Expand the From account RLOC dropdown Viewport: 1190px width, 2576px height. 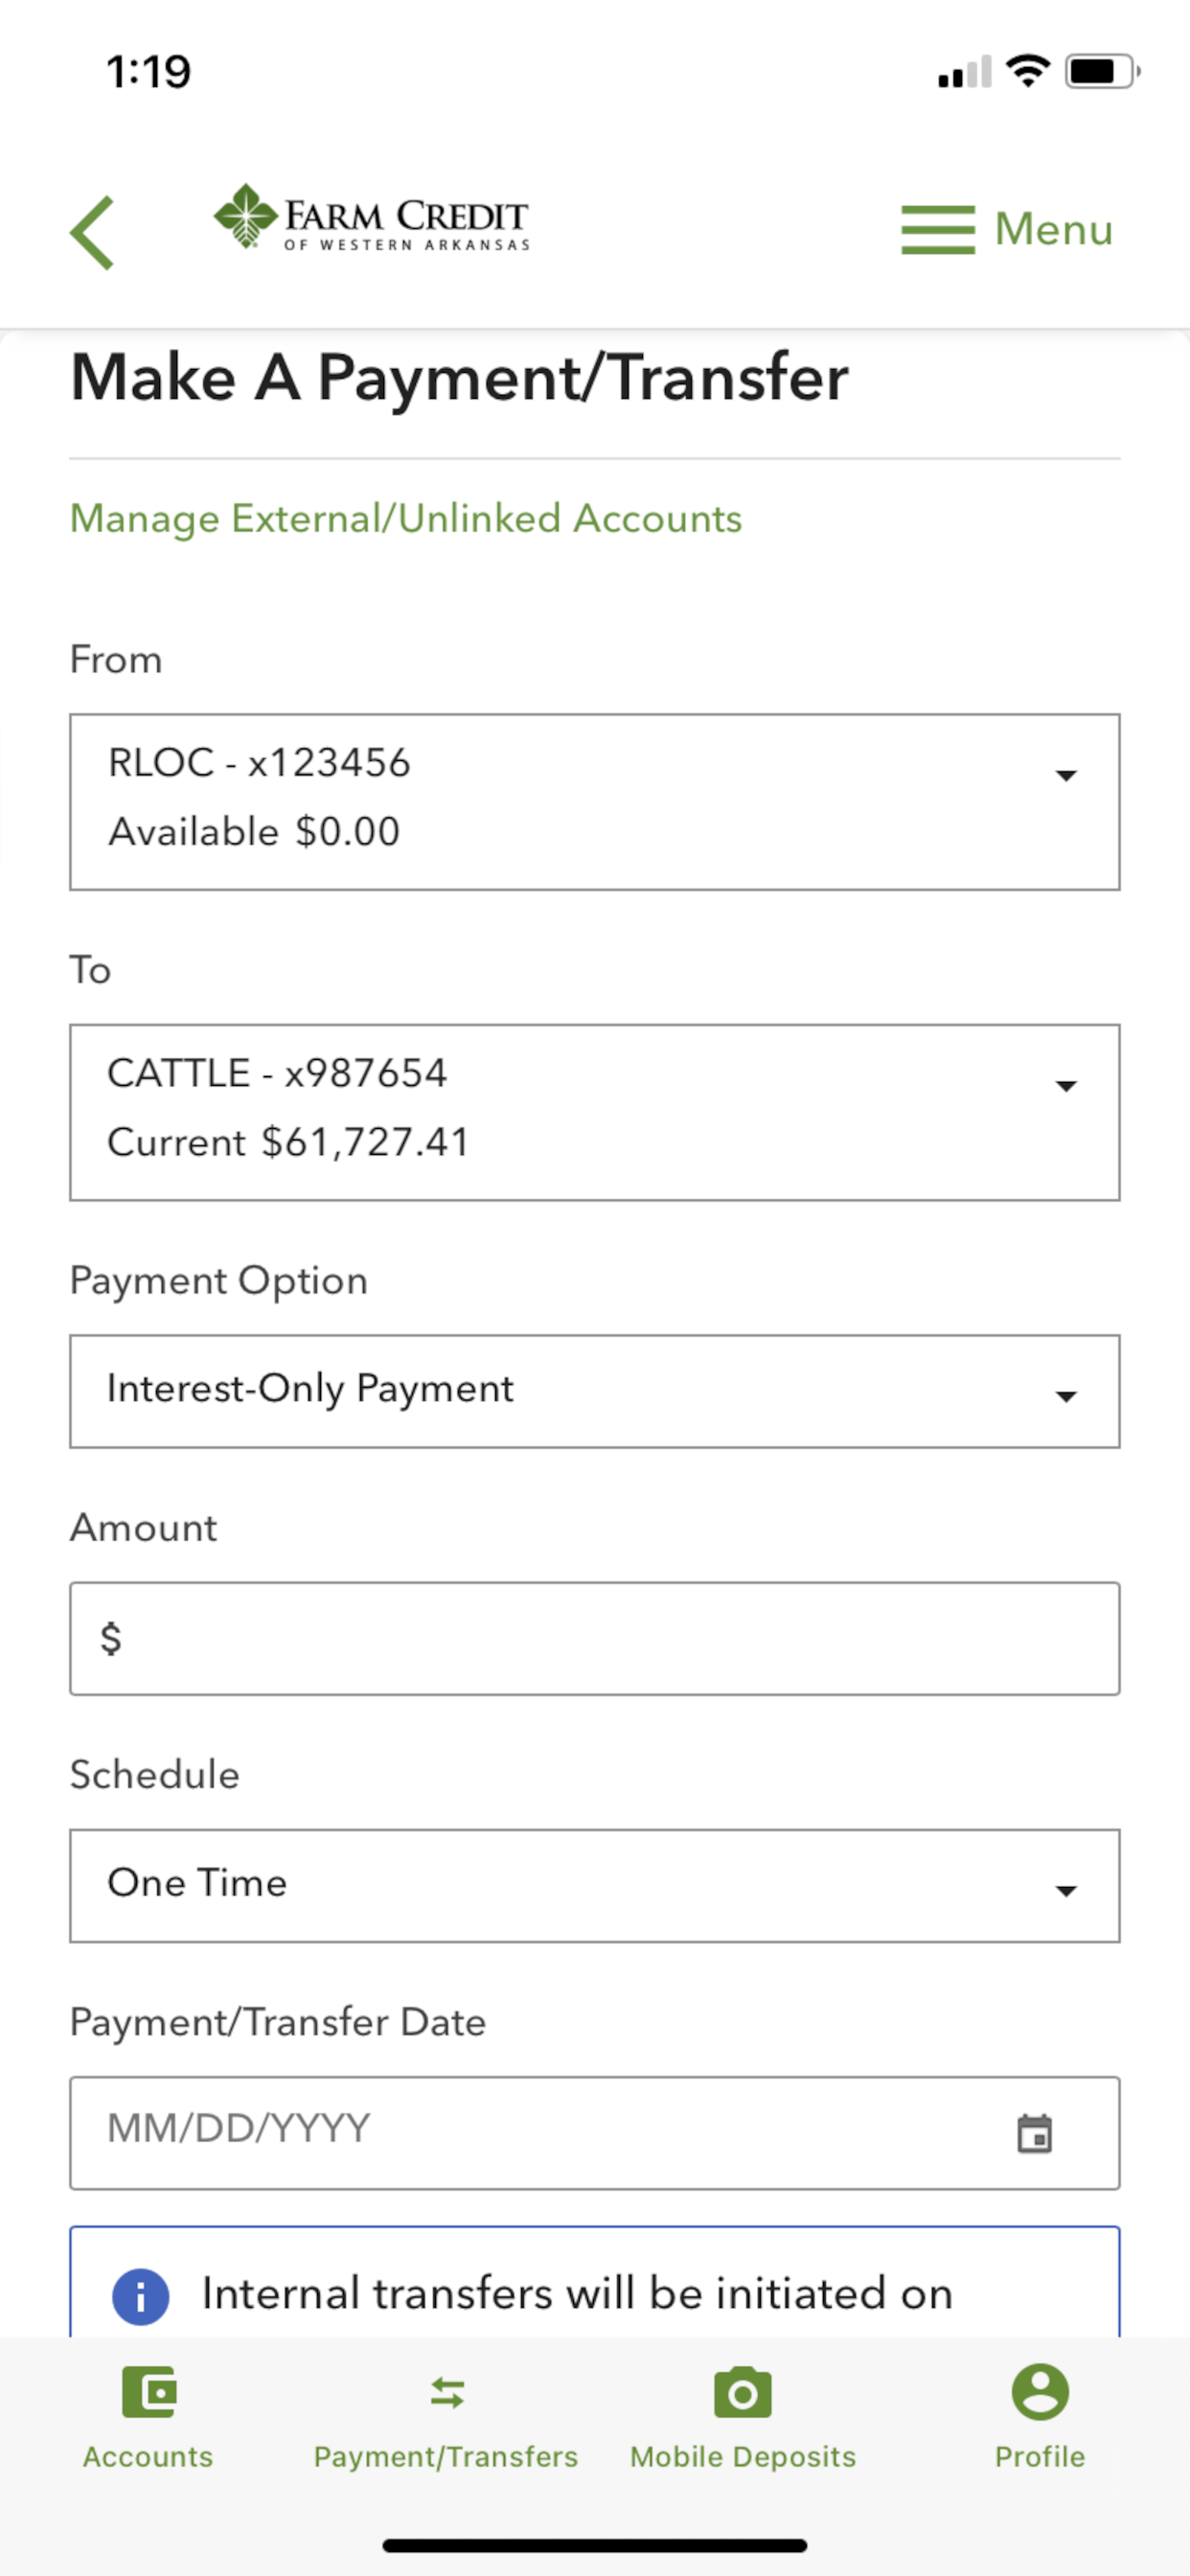point(595,802)
